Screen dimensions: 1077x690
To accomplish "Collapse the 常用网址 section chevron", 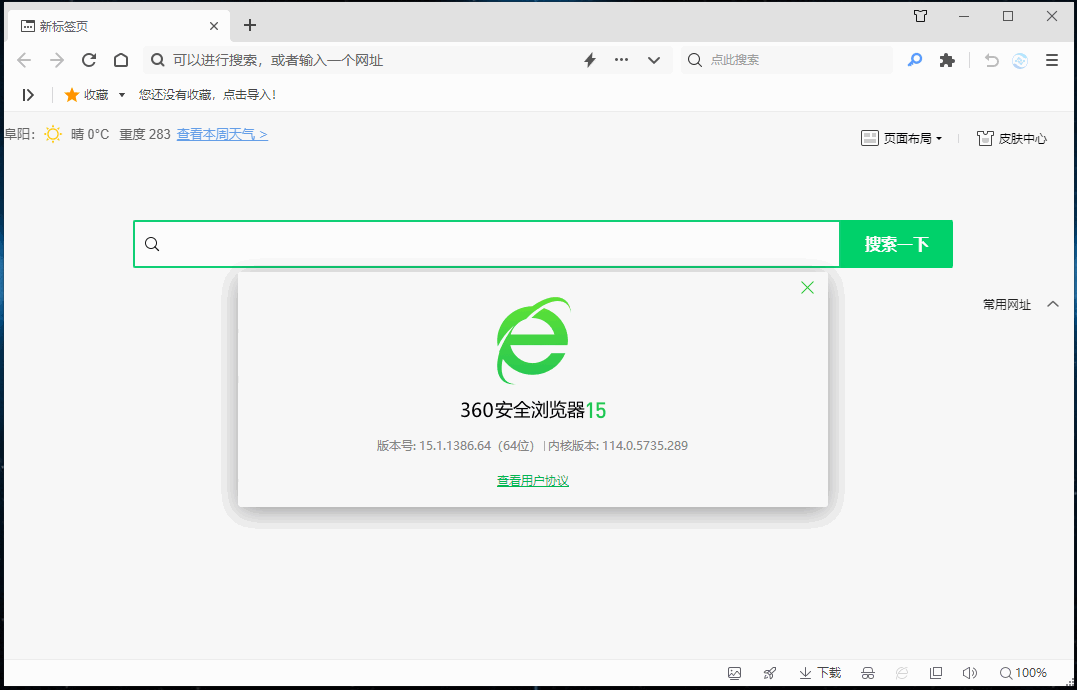I will click(1052, 304).
